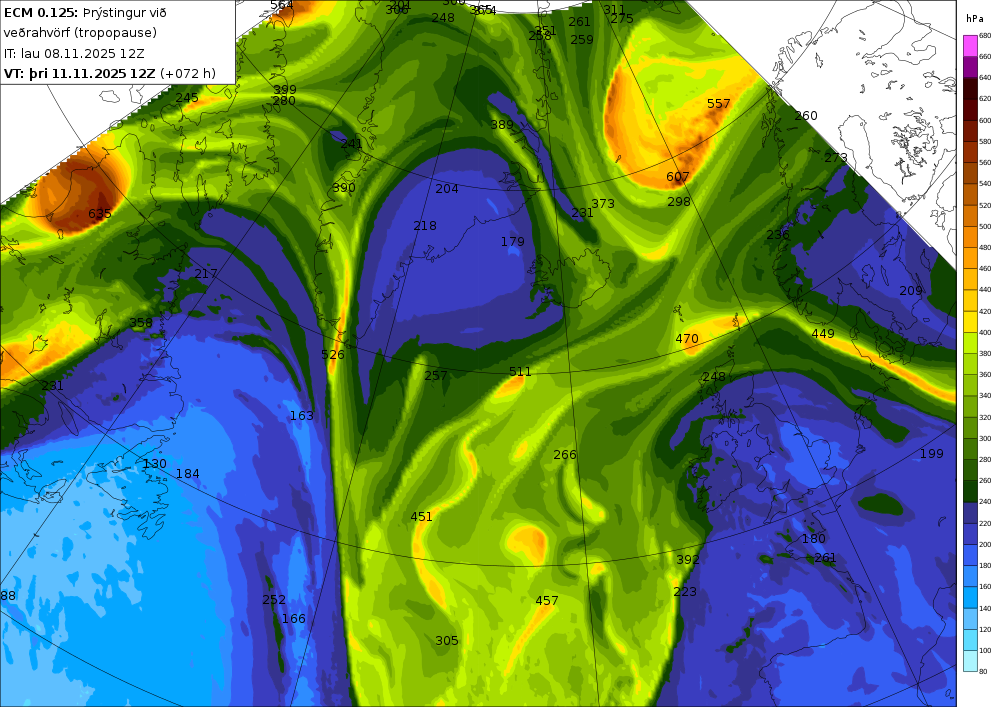Select the 390 label near Greenland

tap(344, 187)
